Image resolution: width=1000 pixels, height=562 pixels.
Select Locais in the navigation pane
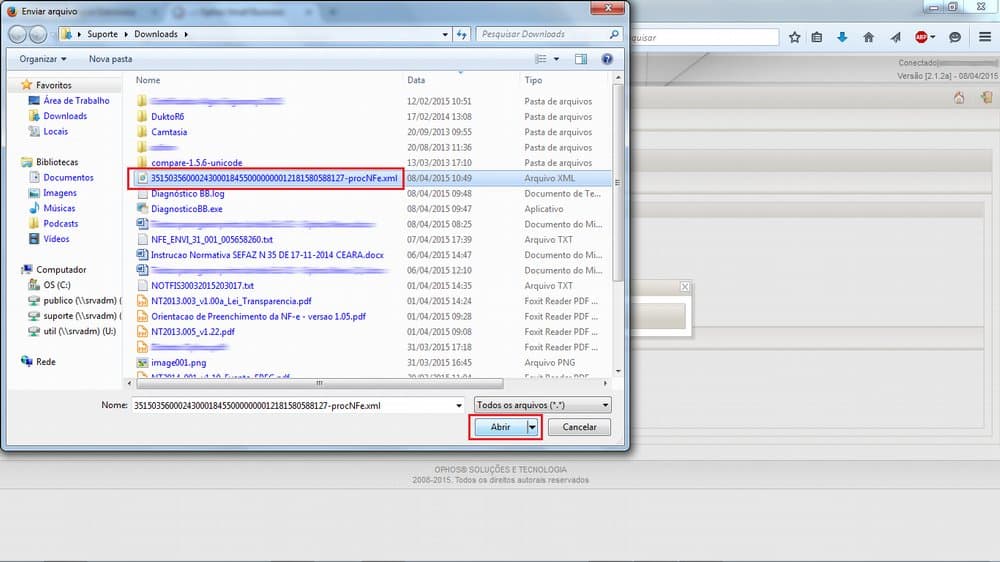coord(55,131)
